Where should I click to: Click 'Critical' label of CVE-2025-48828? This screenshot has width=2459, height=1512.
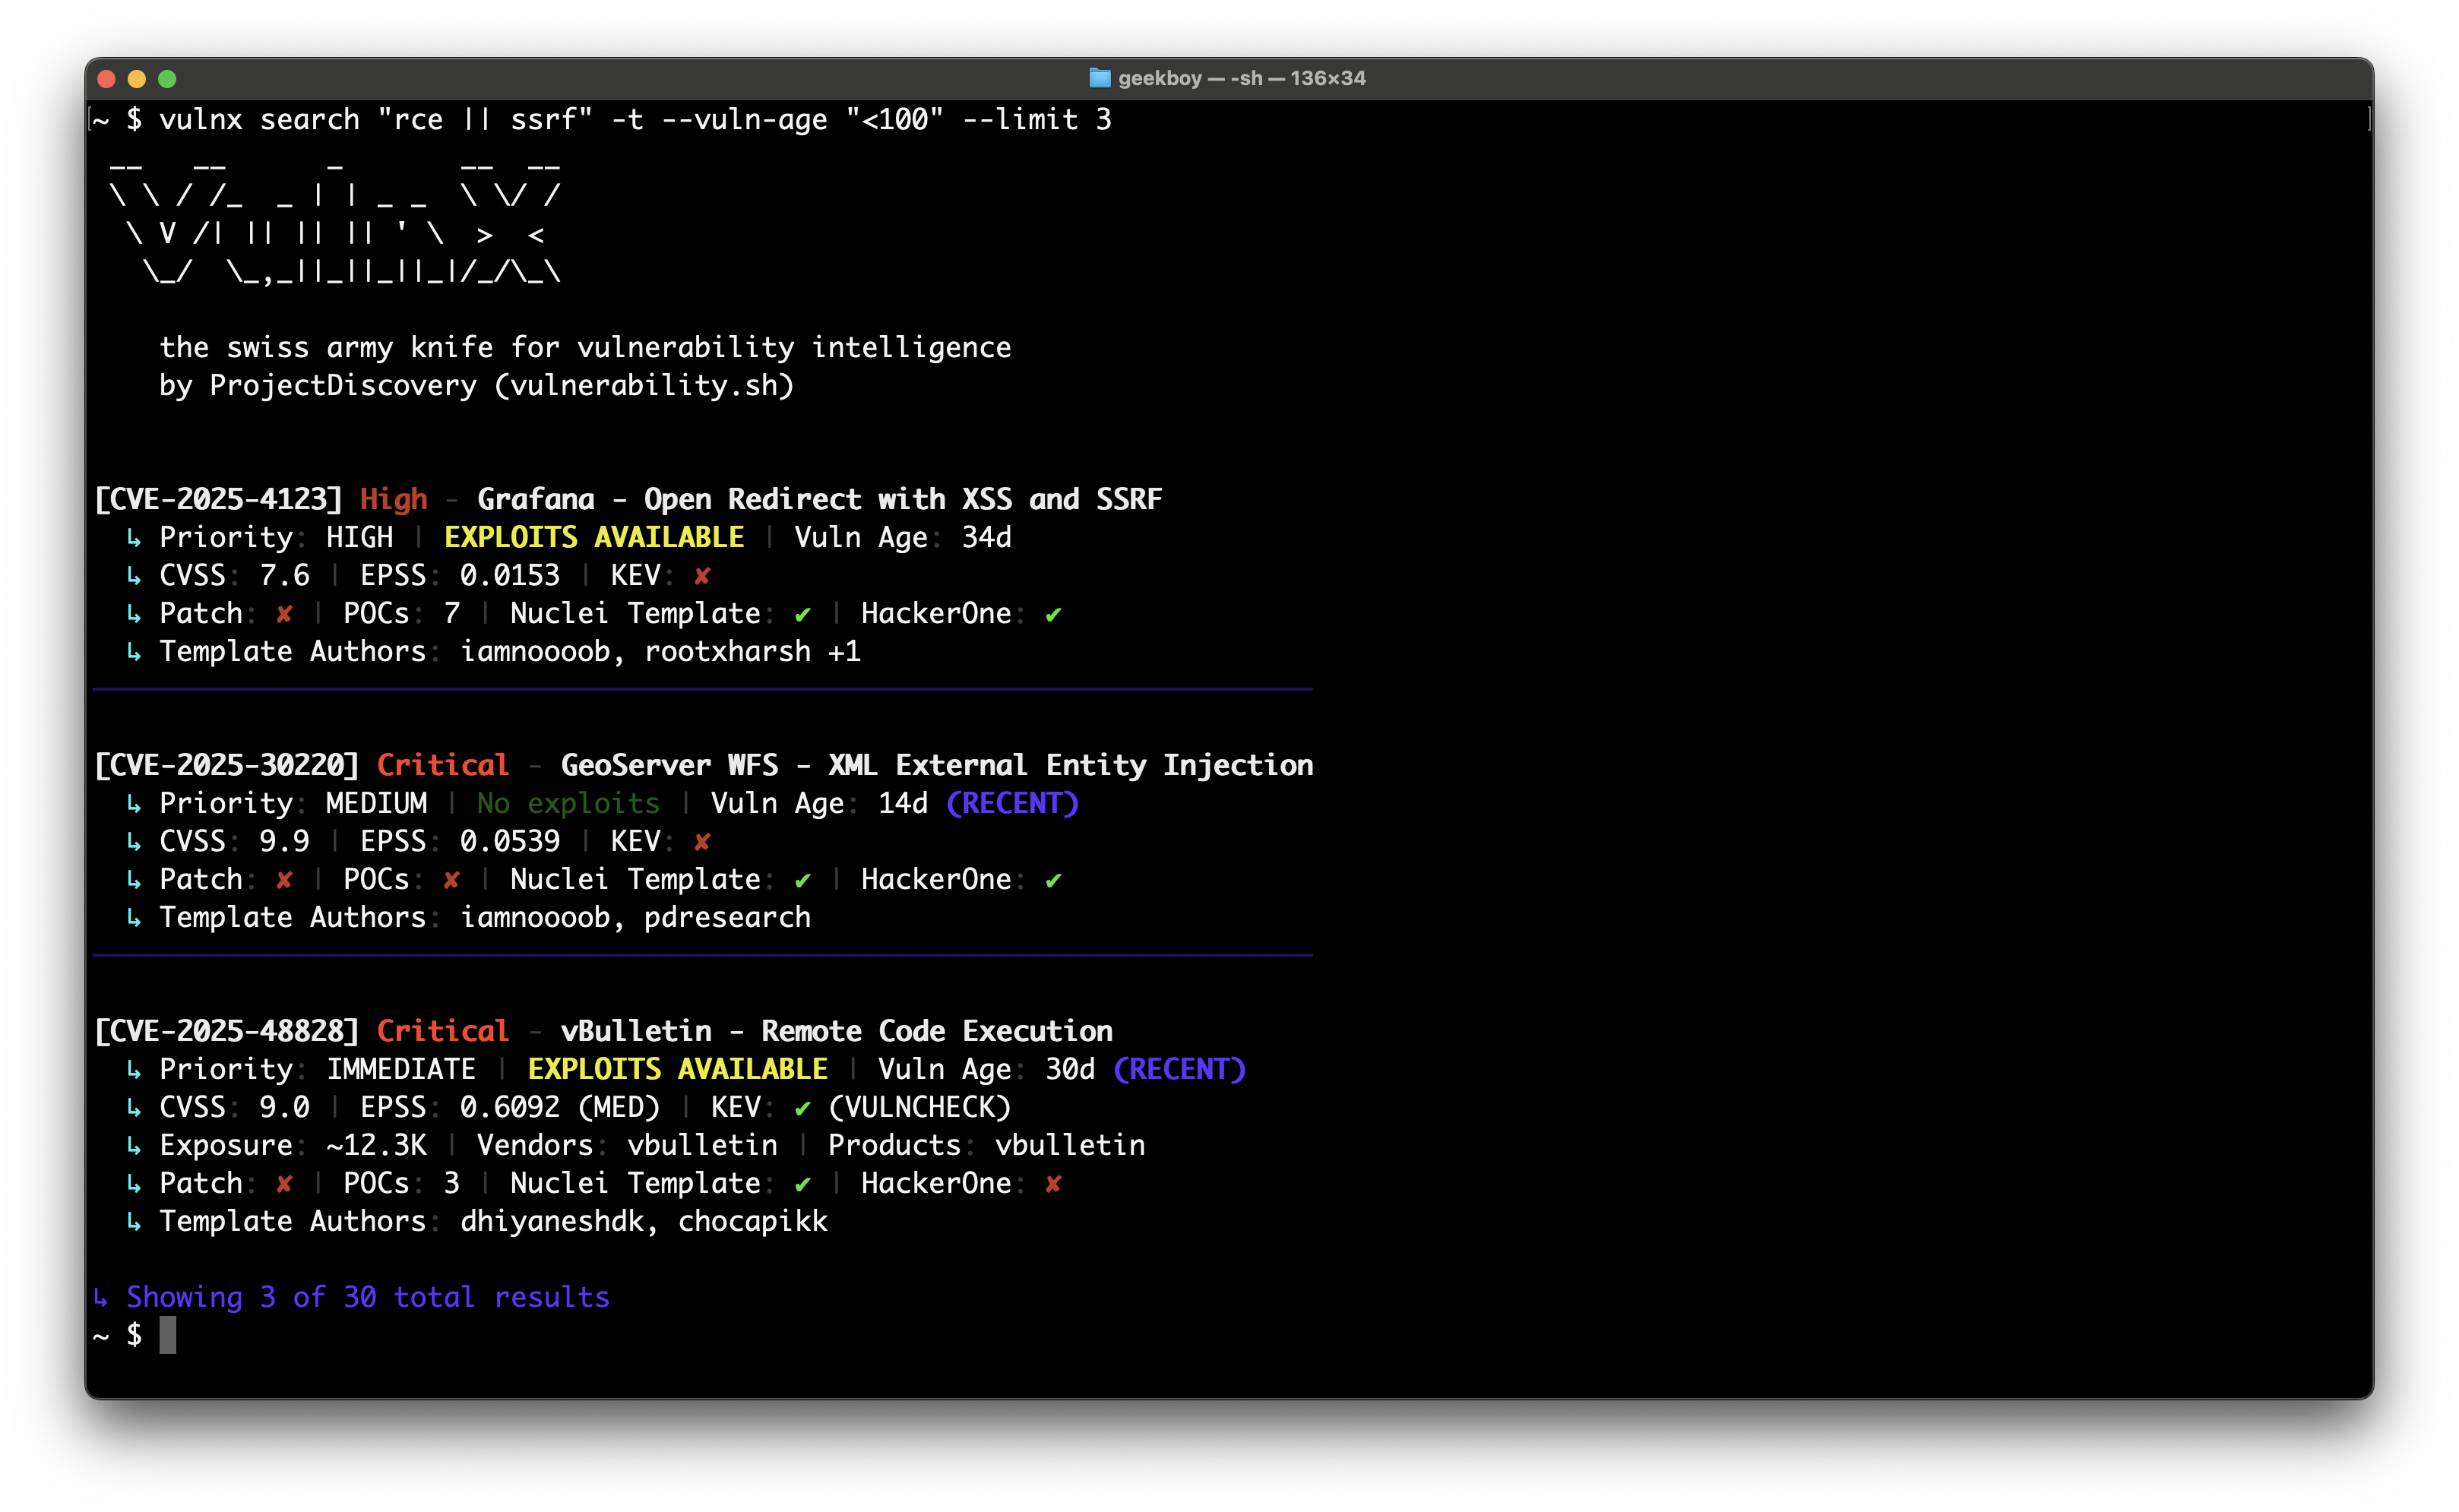[443, 1031]
